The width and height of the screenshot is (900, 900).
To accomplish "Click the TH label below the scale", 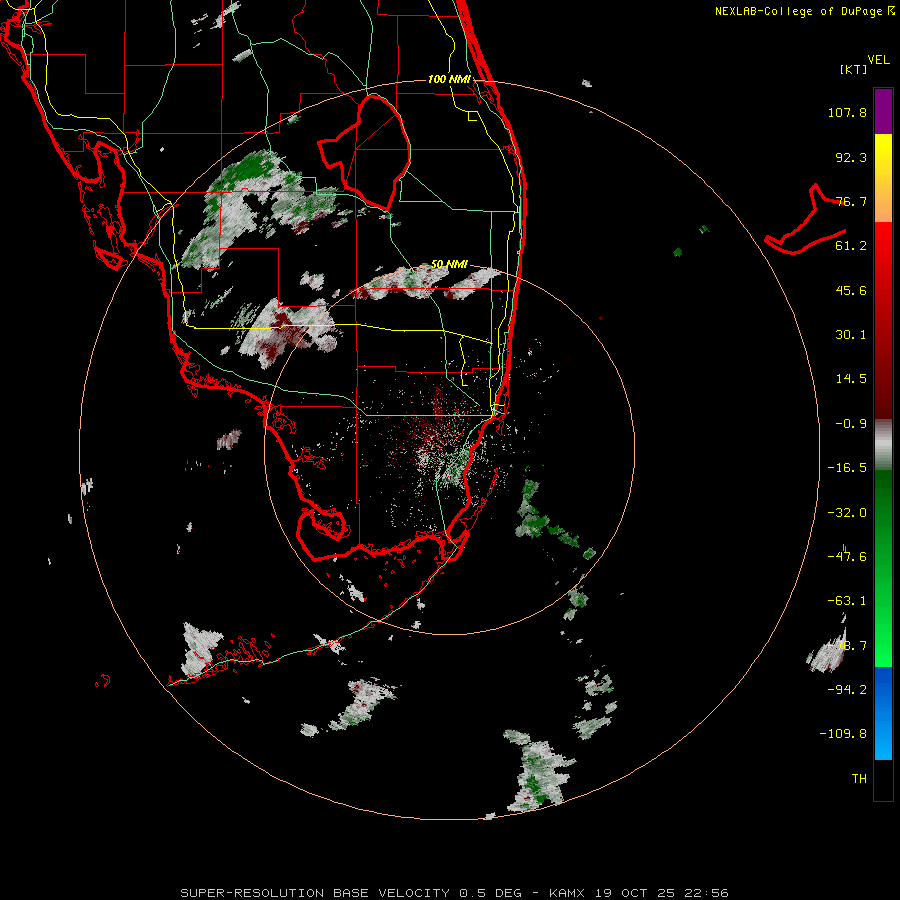I will pos(859,779).
